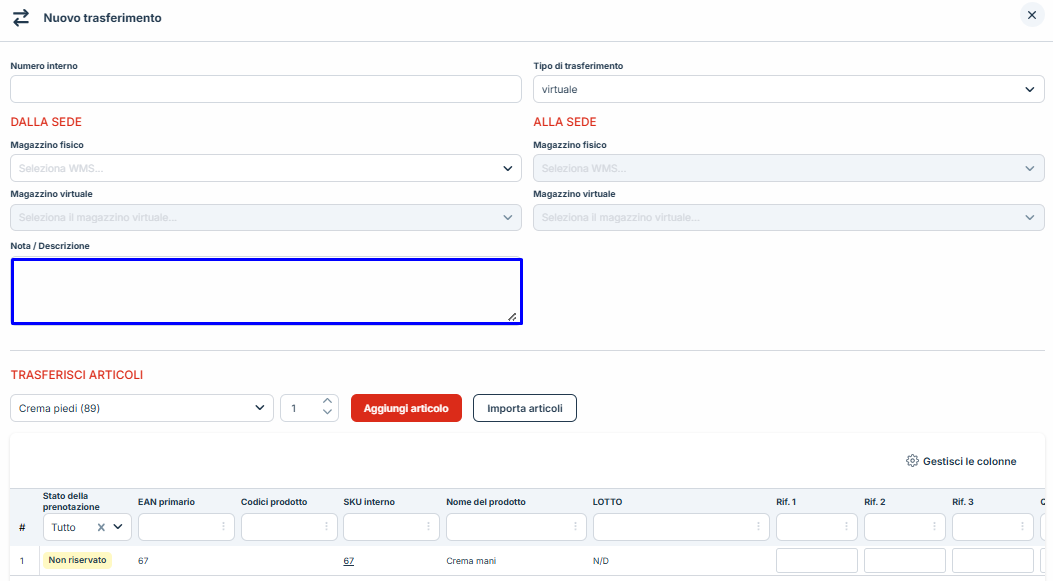Open the Codici prodotto filter options menu

tap(326, 527)
